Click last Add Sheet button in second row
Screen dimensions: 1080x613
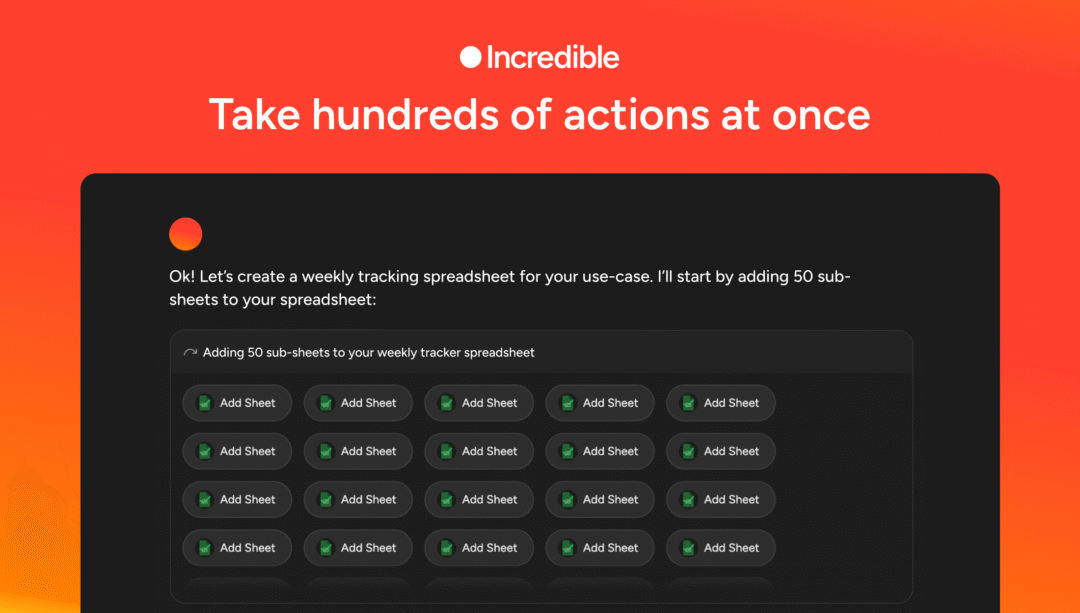pos(721,451)
